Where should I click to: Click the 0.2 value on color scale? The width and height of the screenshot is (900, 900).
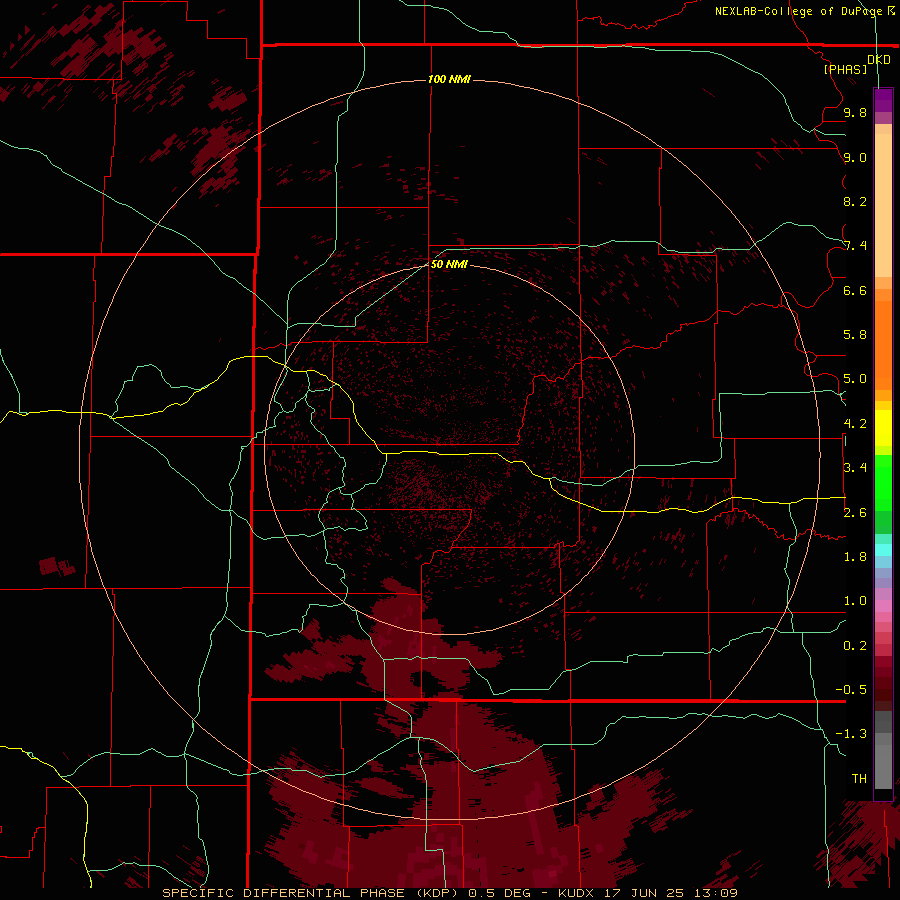(x=855, y=646)
